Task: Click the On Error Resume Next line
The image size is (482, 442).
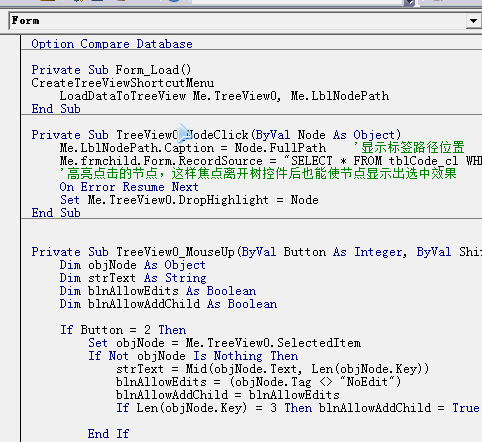Action: [129, 187]
